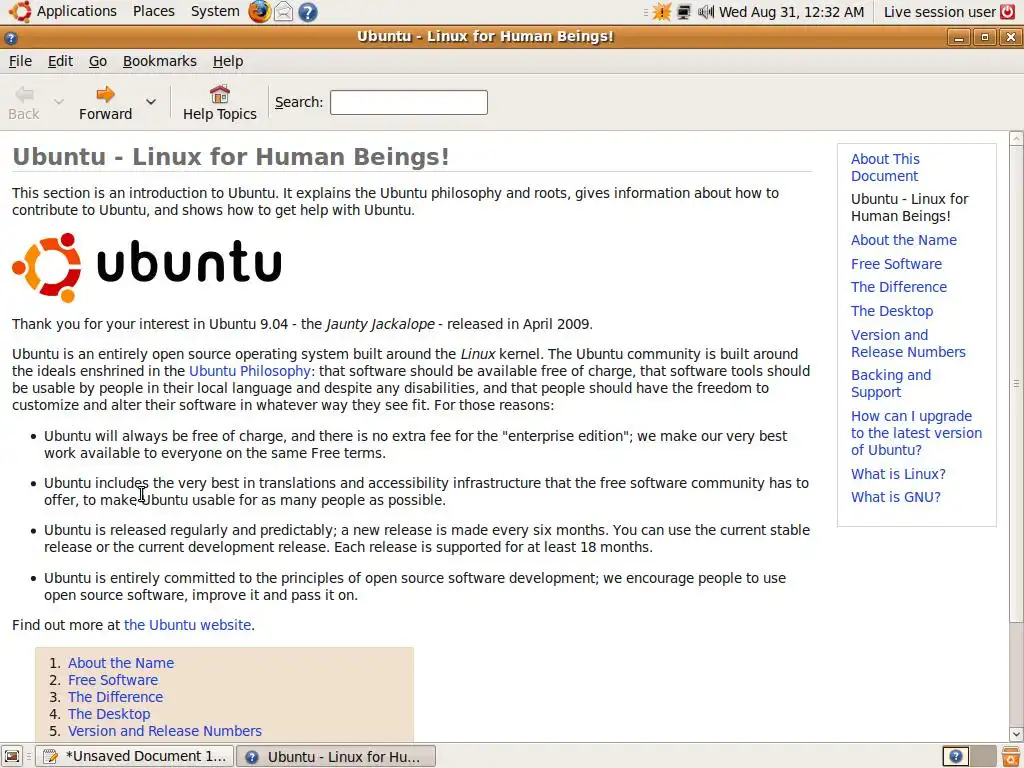Click numbered list item The Desktop
Screen dimensions: 1024x768
109,714
